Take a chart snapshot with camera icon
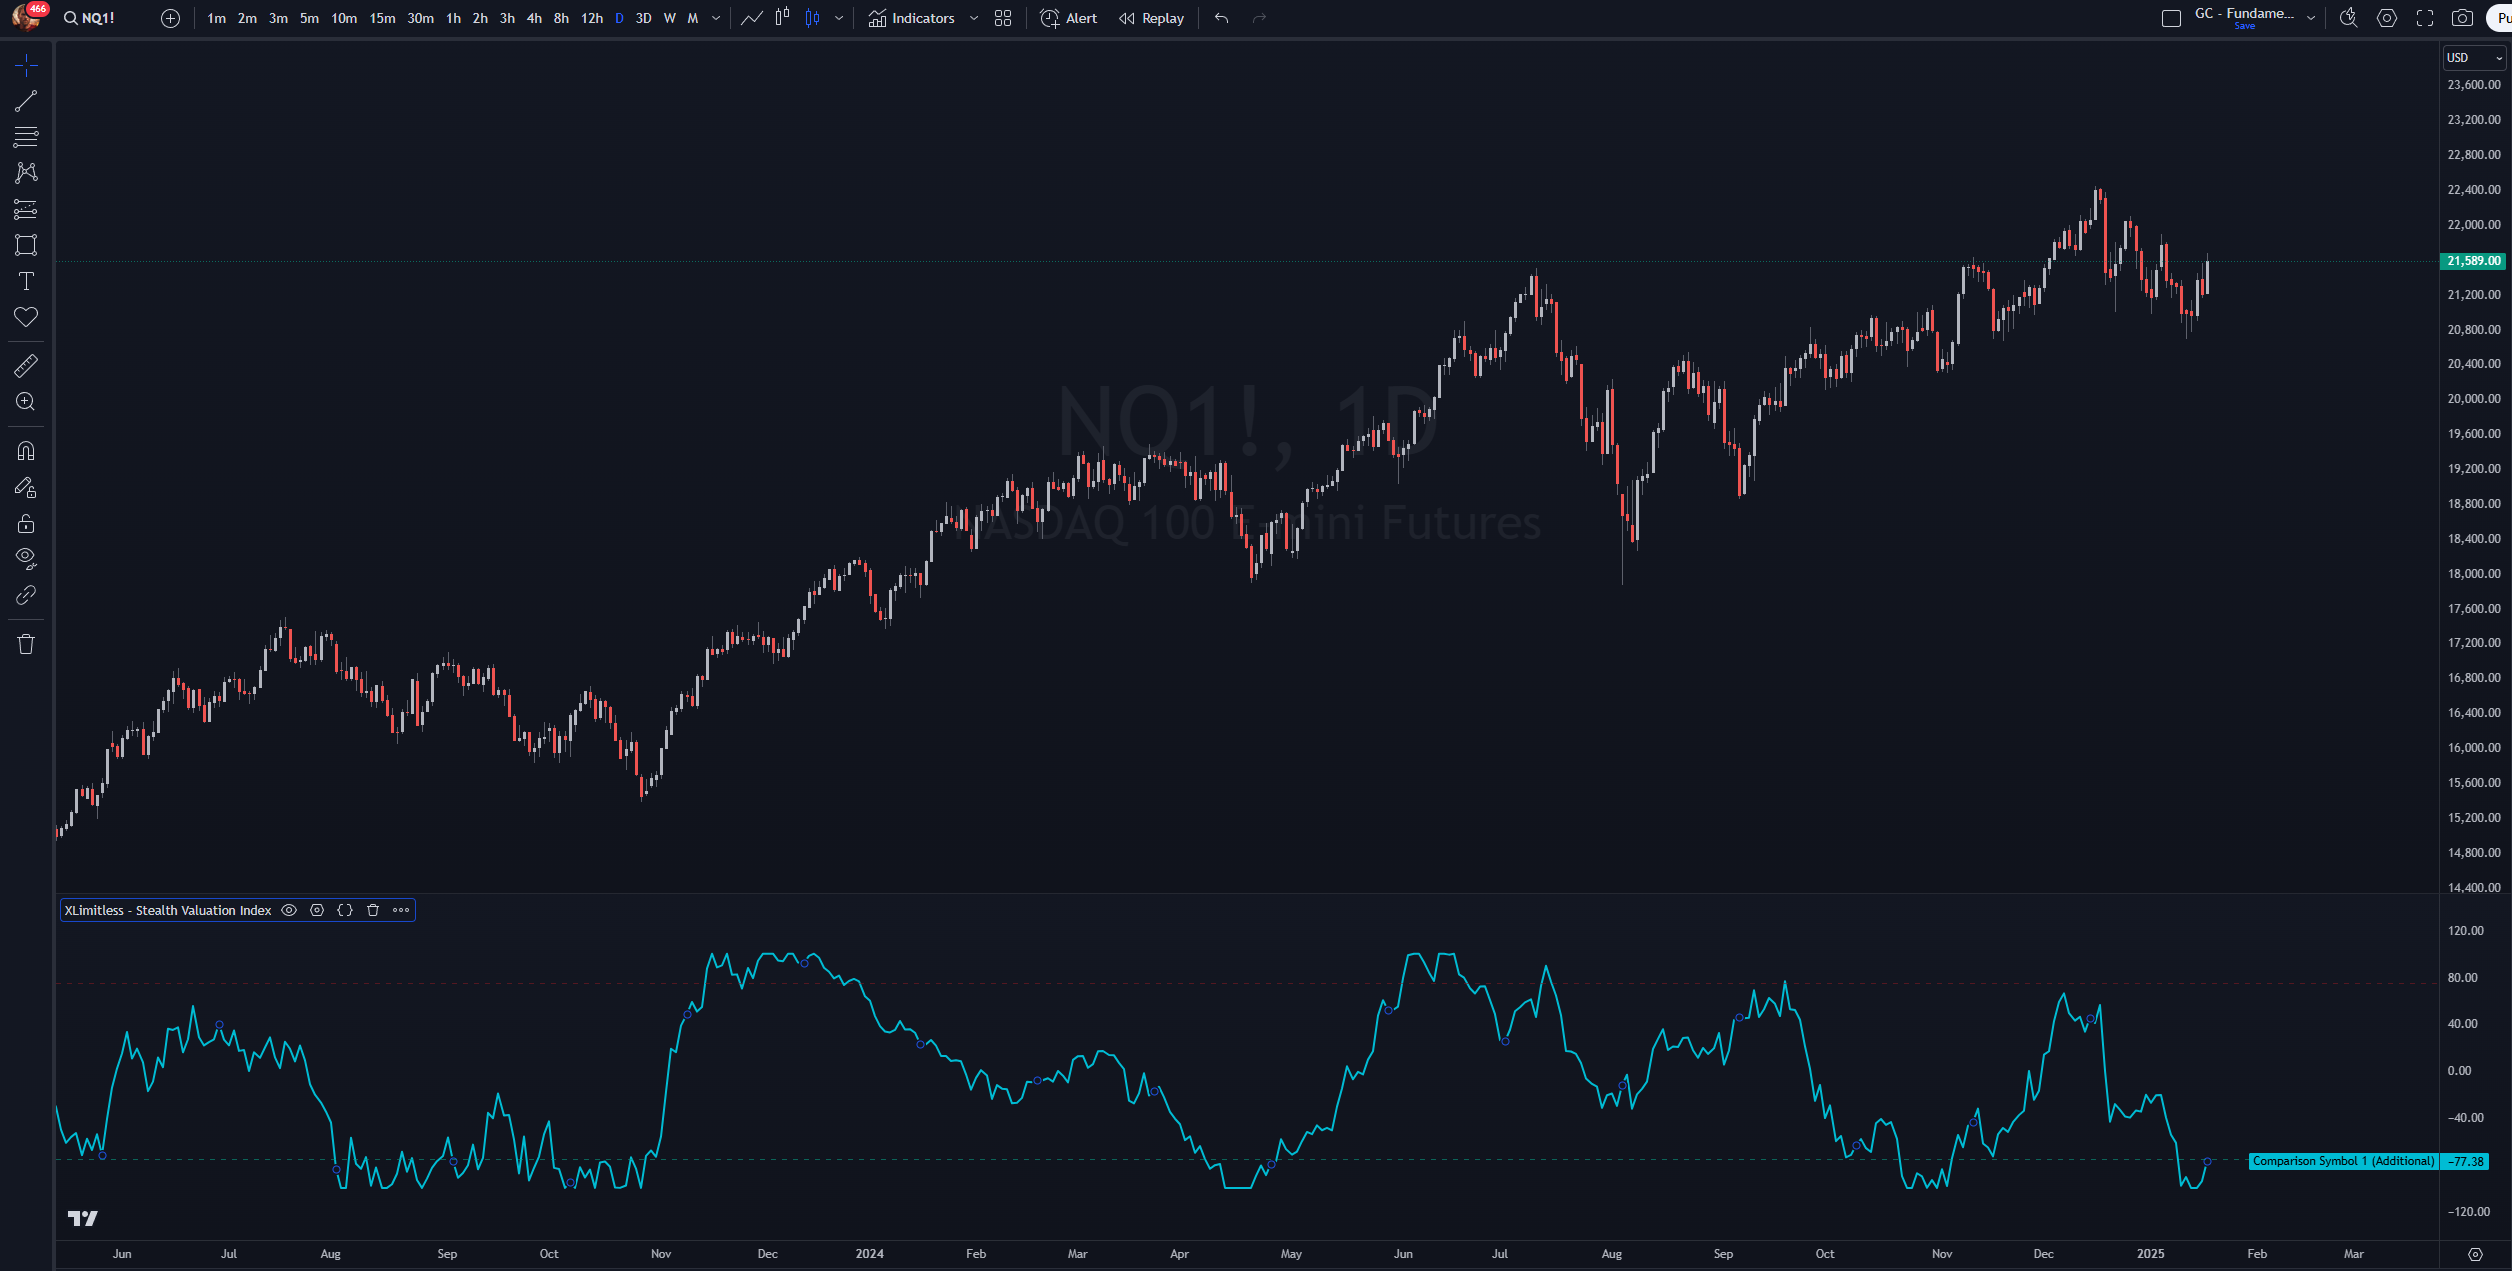This screenshot has width=2512, height=1271. pyautogui.click(x=2462, y=18)
